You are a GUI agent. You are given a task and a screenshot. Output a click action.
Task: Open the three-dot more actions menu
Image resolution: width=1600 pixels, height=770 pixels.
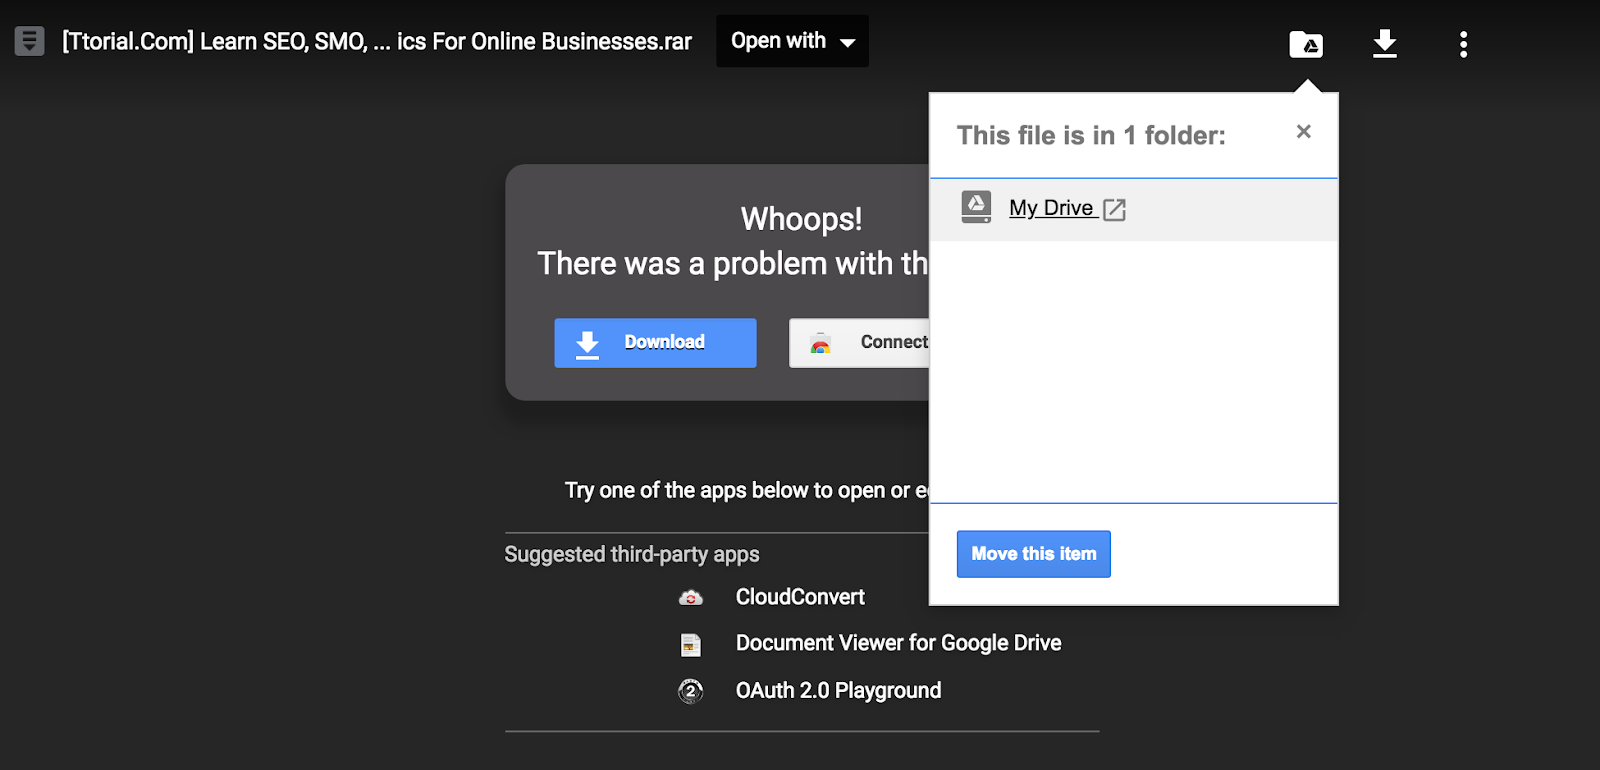(x=1463, y=44)
